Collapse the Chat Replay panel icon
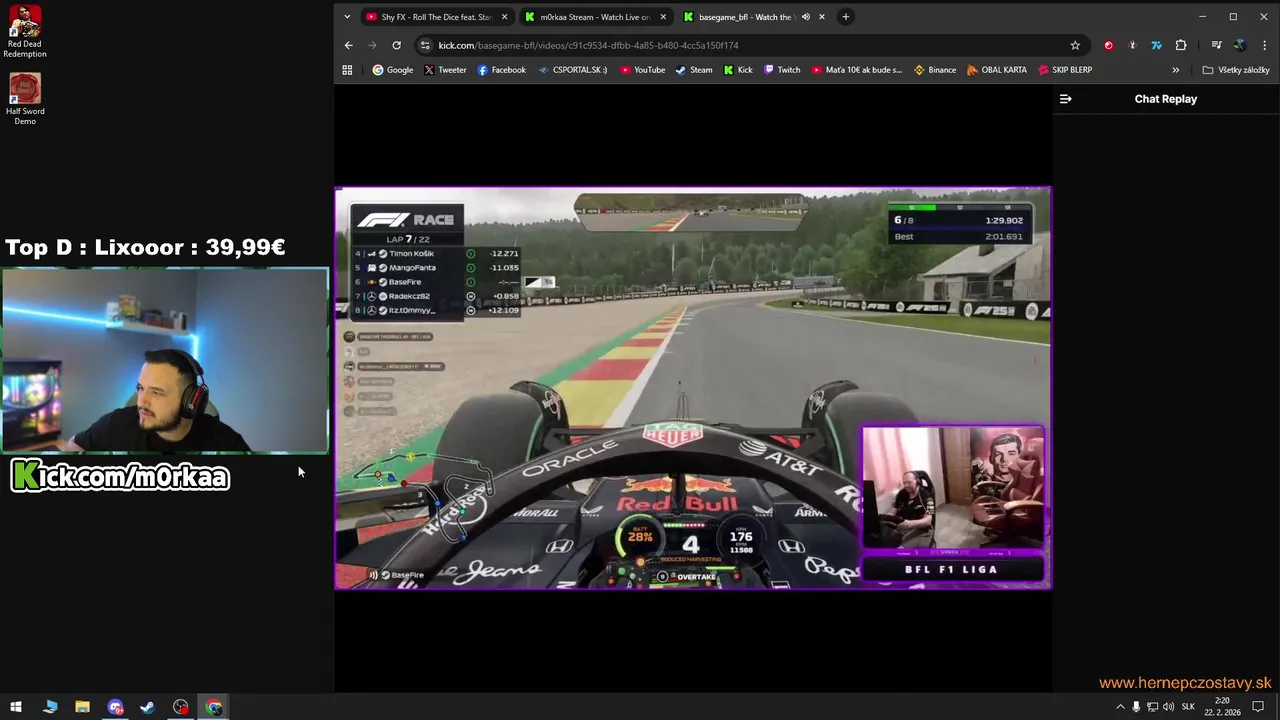 click(x=1065, y=99)
